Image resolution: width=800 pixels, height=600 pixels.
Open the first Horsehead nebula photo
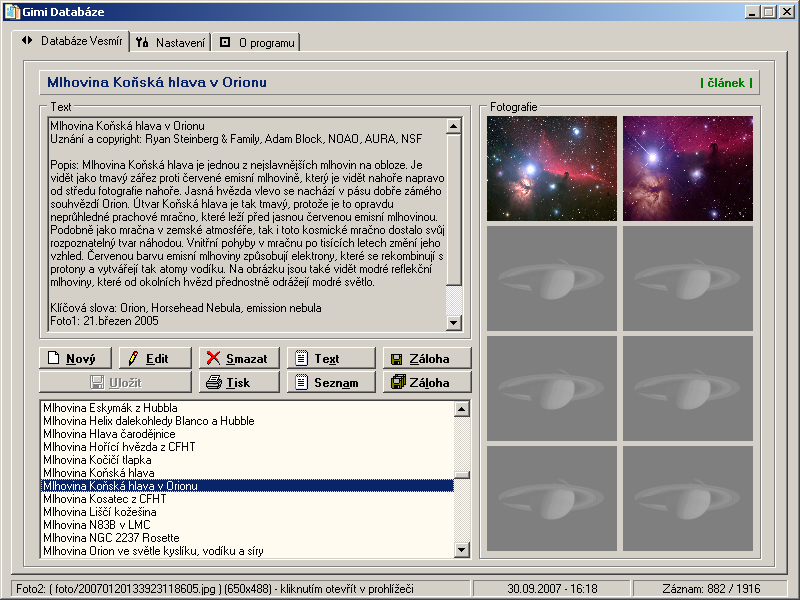[552, 168]
